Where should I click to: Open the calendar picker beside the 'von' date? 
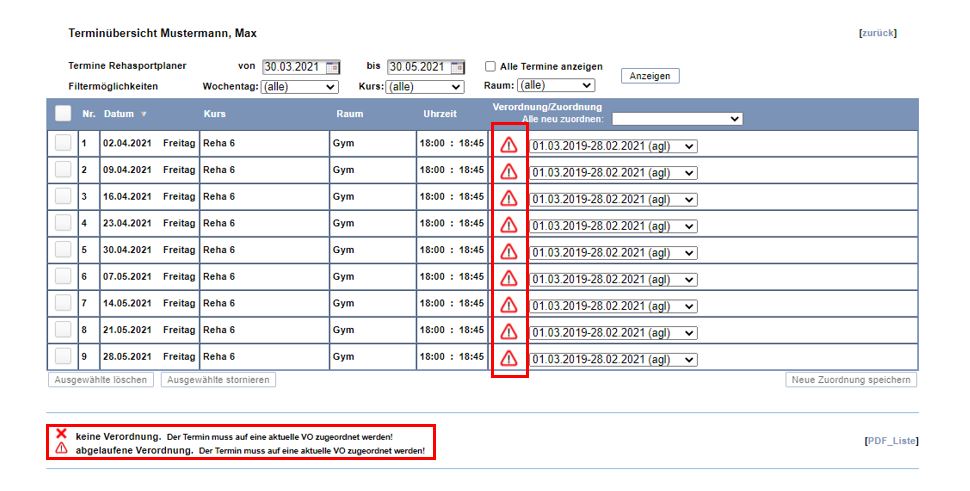pos(333,67)
